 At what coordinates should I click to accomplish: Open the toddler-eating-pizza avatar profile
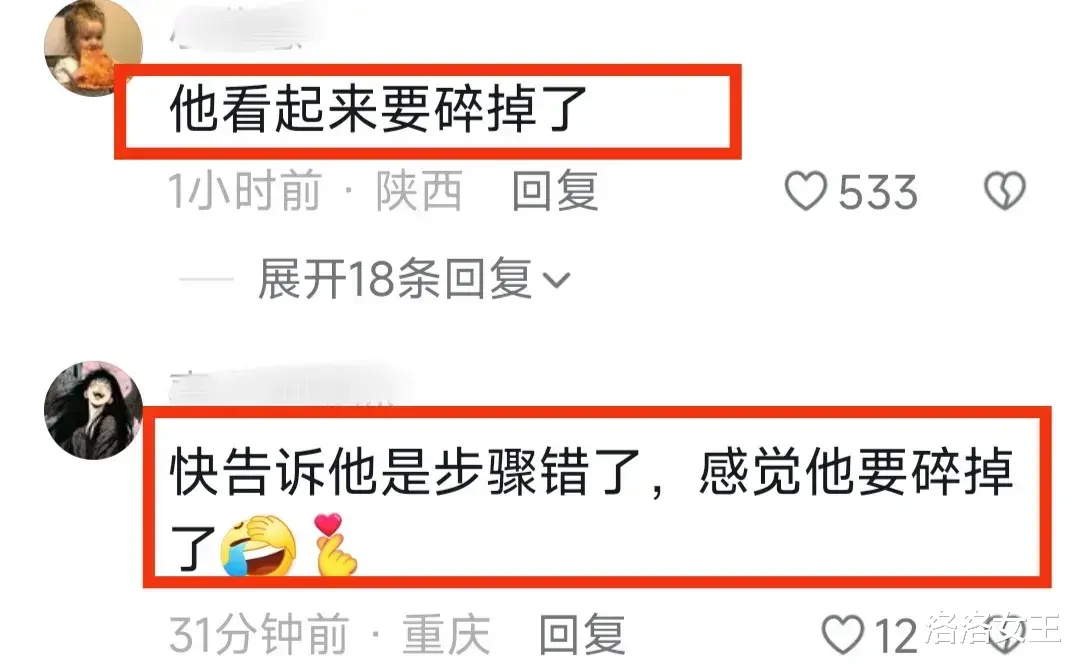[93, 46]
